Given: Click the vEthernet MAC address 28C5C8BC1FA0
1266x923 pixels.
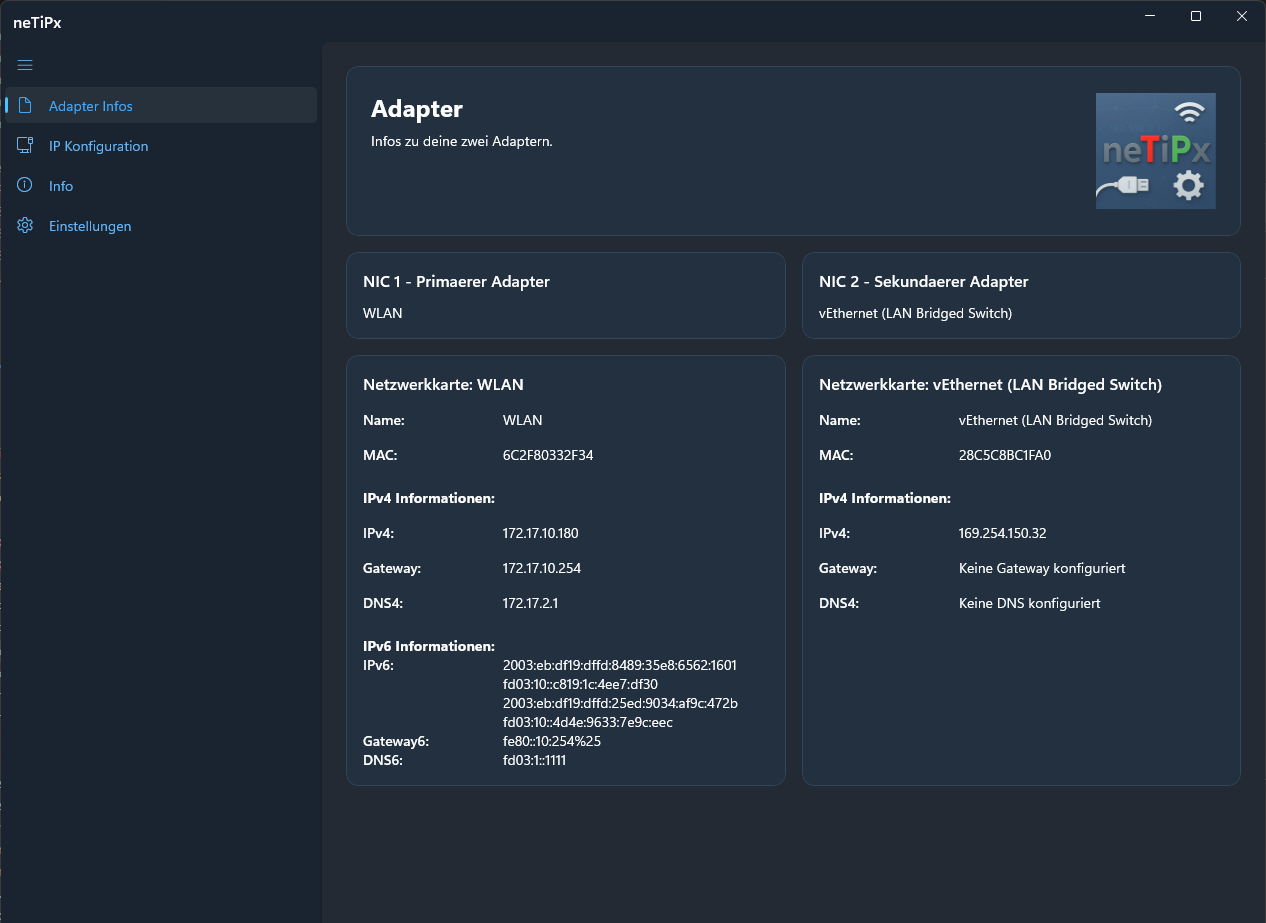Looking at the screenshot, I should [x=1004, y=456].
